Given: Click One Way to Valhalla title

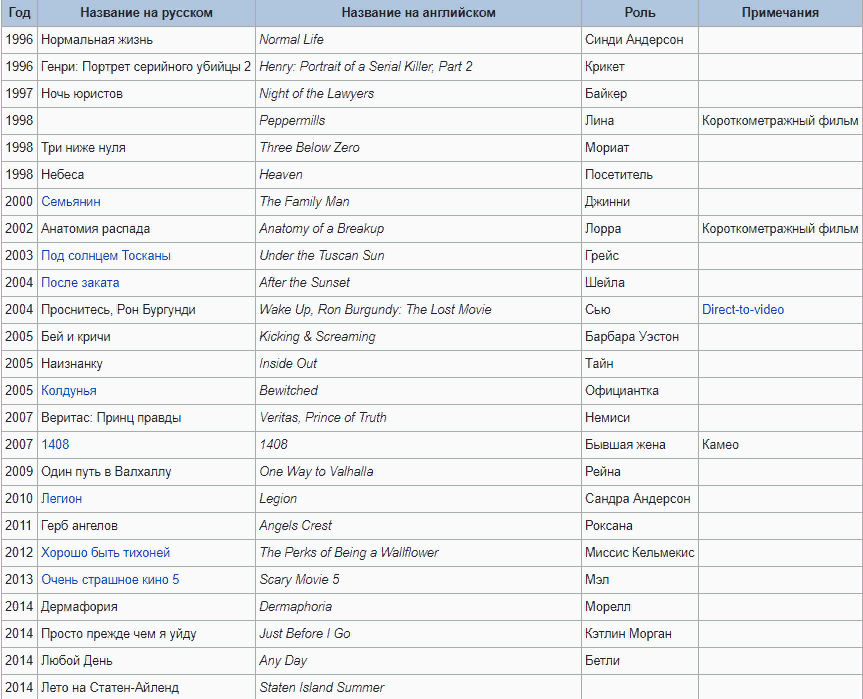Looking at the screenshot, I should pos(316,471).
